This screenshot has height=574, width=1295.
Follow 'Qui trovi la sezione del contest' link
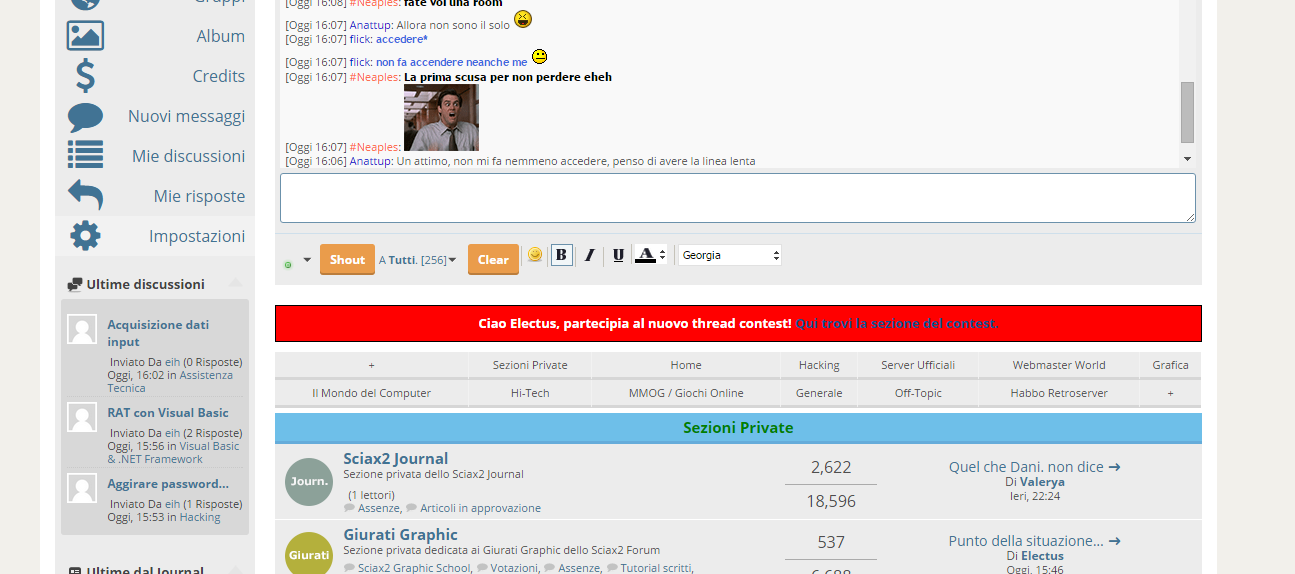[897, 323]
